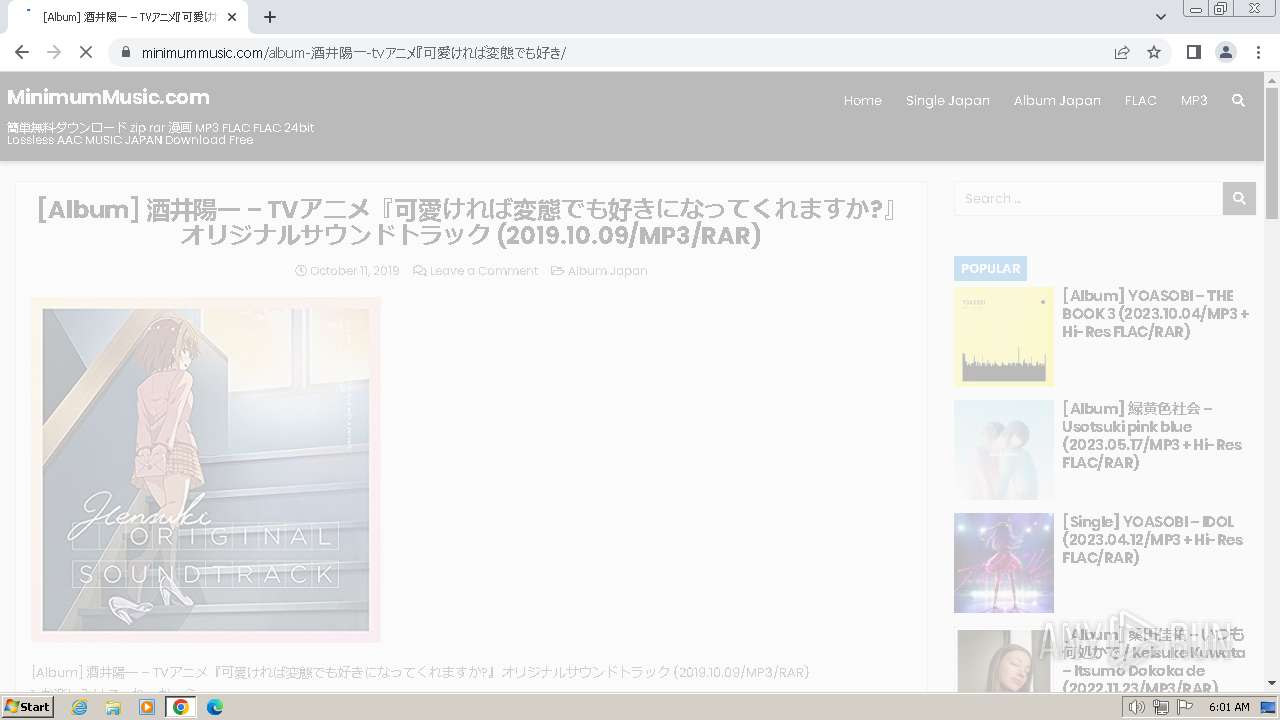Open Usotsuki pink blue thumbnail

[1004, 450]
